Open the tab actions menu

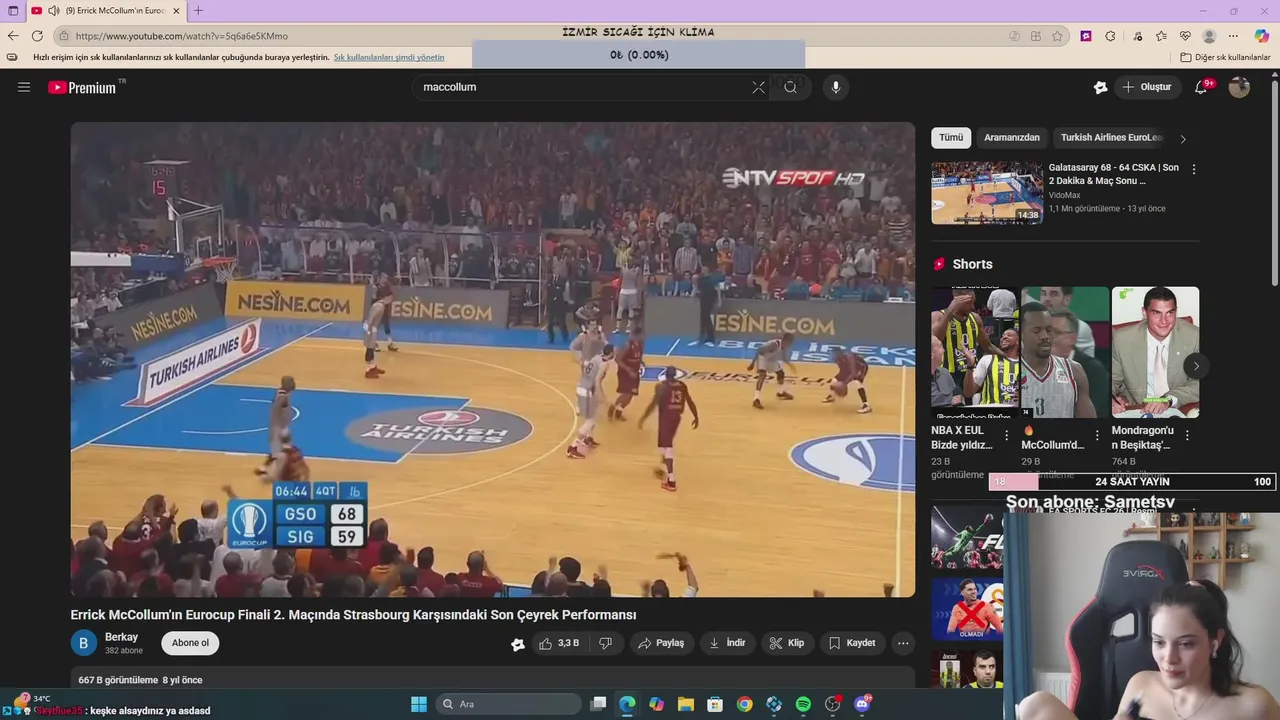[13, 11]
